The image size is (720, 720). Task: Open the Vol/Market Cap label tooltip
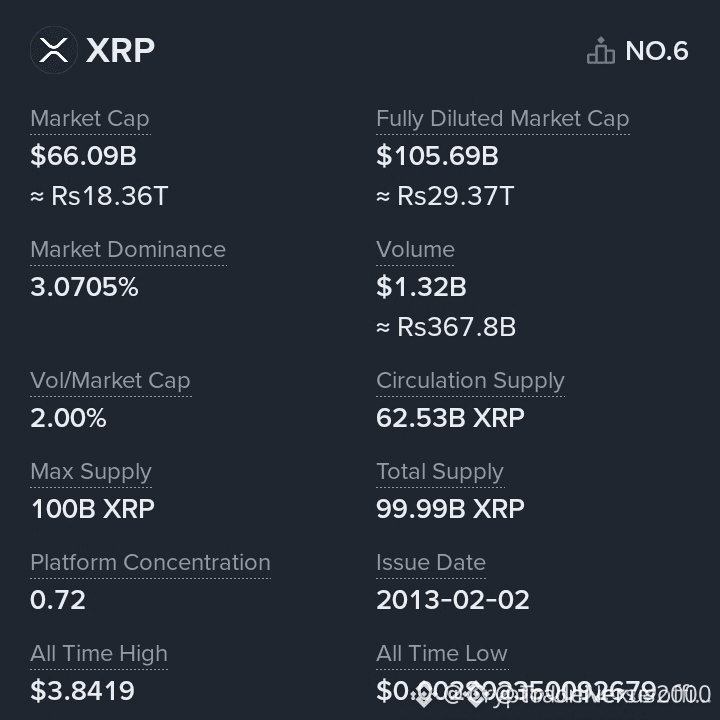point(110,381)
